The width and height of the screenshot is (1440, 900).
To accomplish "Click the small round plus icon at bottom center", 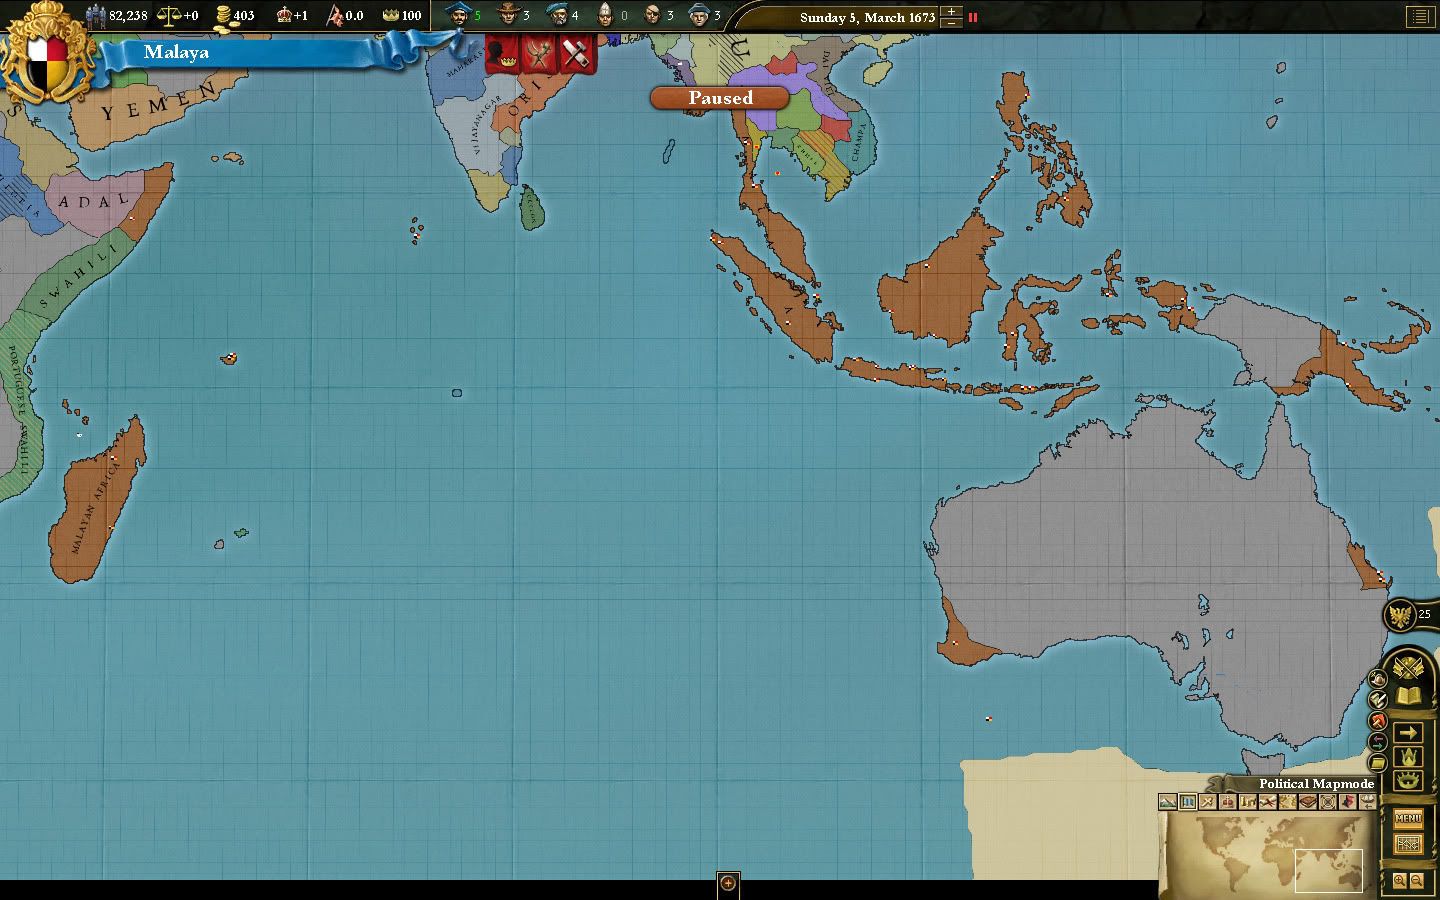I will pos(728,882).
